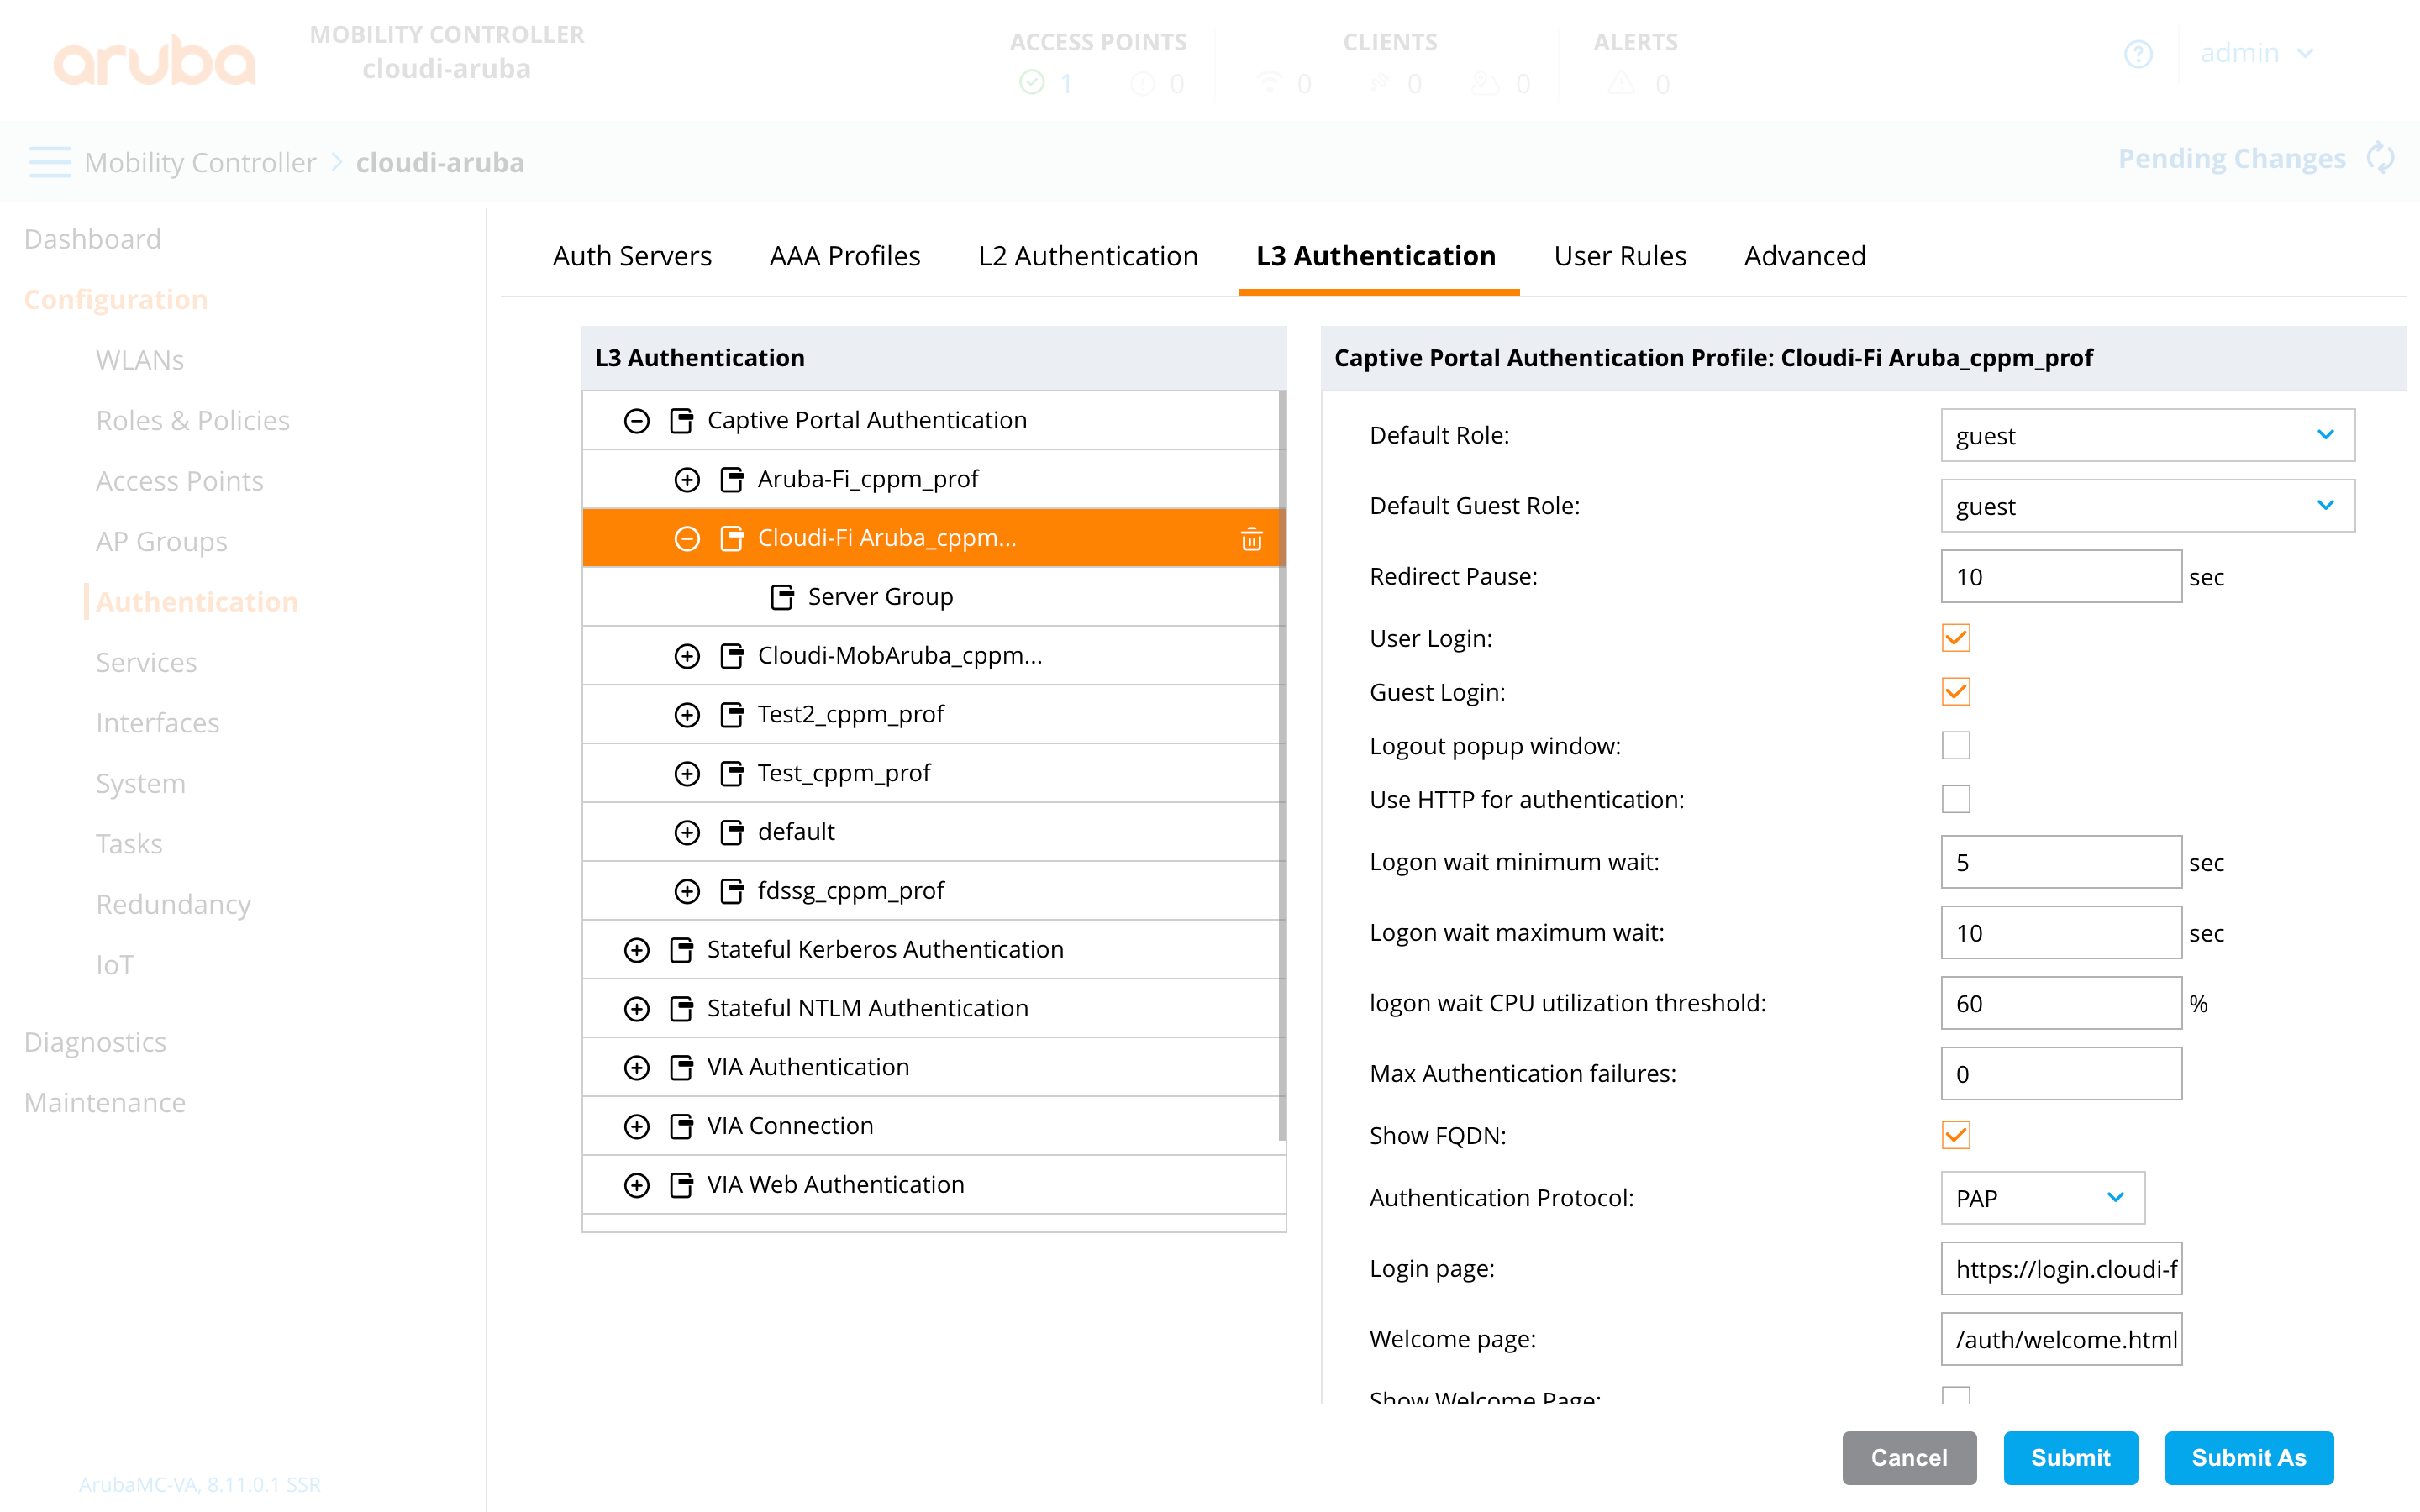
Task: Open the Default Role dropdown
Action: [2146, 435]
